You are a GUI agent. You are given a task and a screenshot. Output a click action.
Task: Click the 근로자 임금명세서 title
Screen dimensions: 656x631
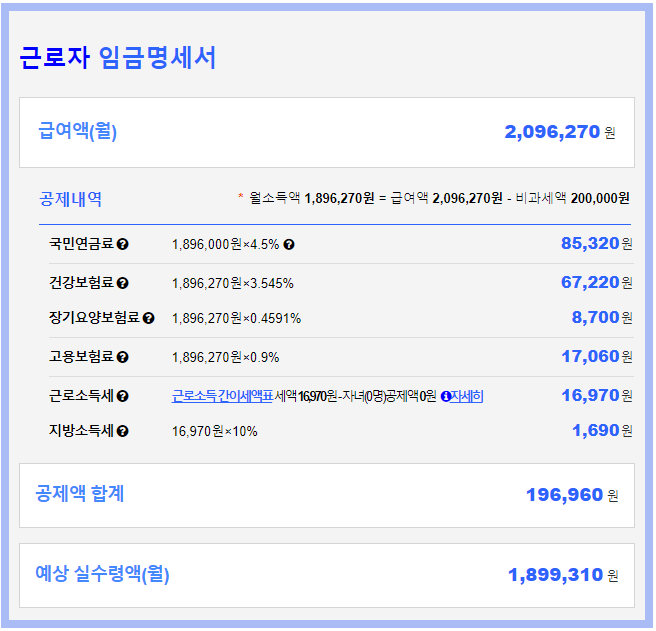click(x=118, y=57)
